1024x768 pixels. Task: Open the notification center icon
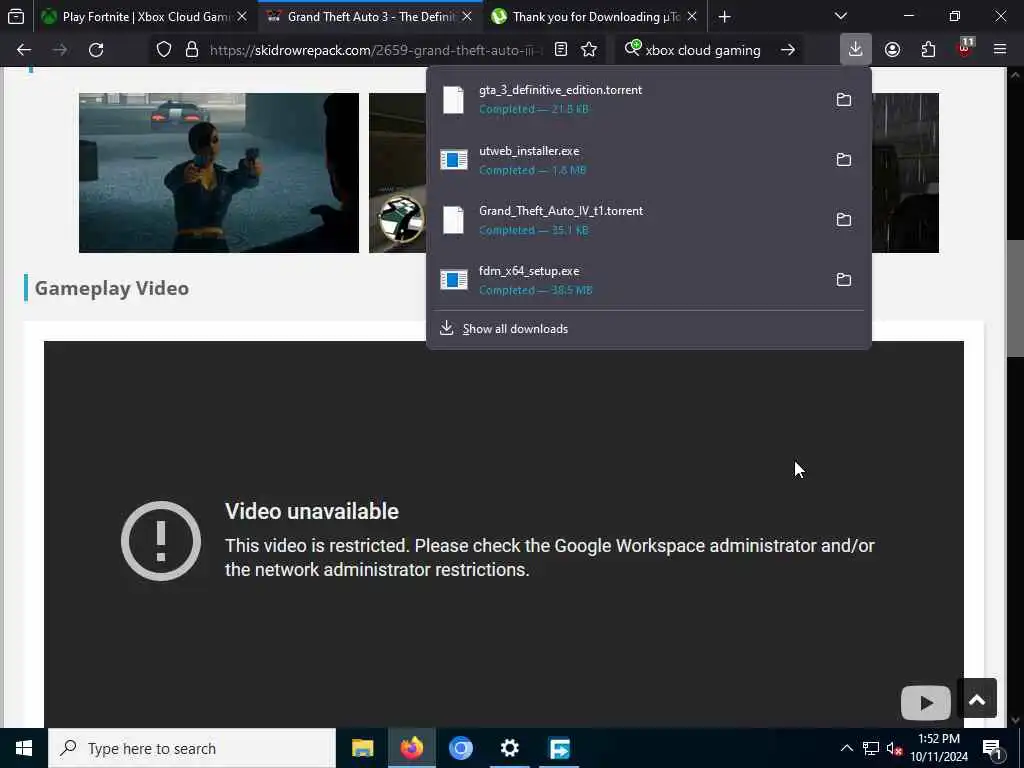(x=993, y=748)
